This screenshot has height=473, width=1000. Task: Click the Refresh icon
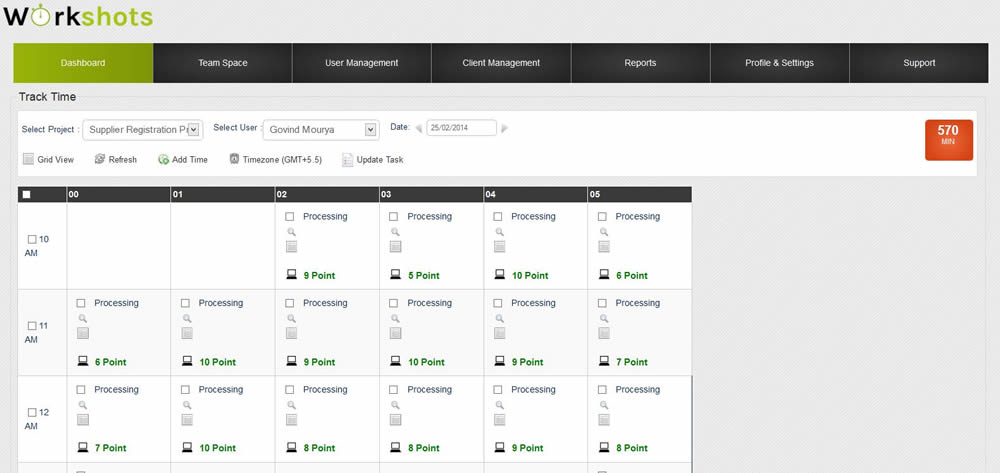pyautogui.click(x=100, y=159)
